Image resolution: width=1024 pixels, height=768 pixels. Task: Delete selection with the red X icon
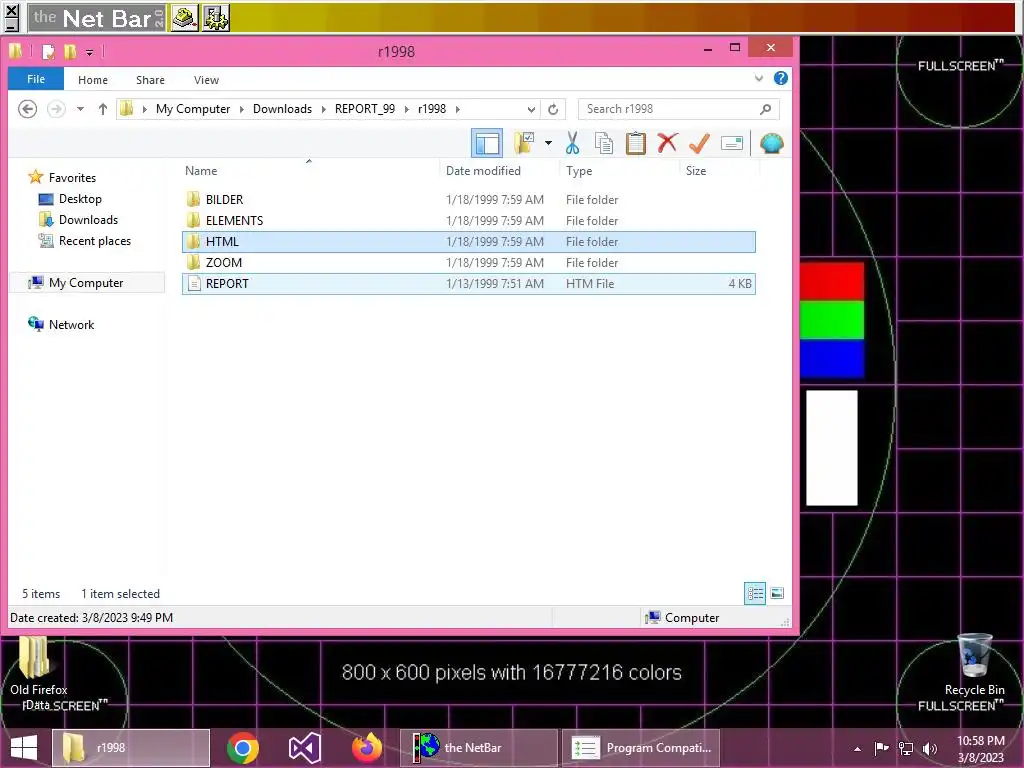[x=667, y=142]
